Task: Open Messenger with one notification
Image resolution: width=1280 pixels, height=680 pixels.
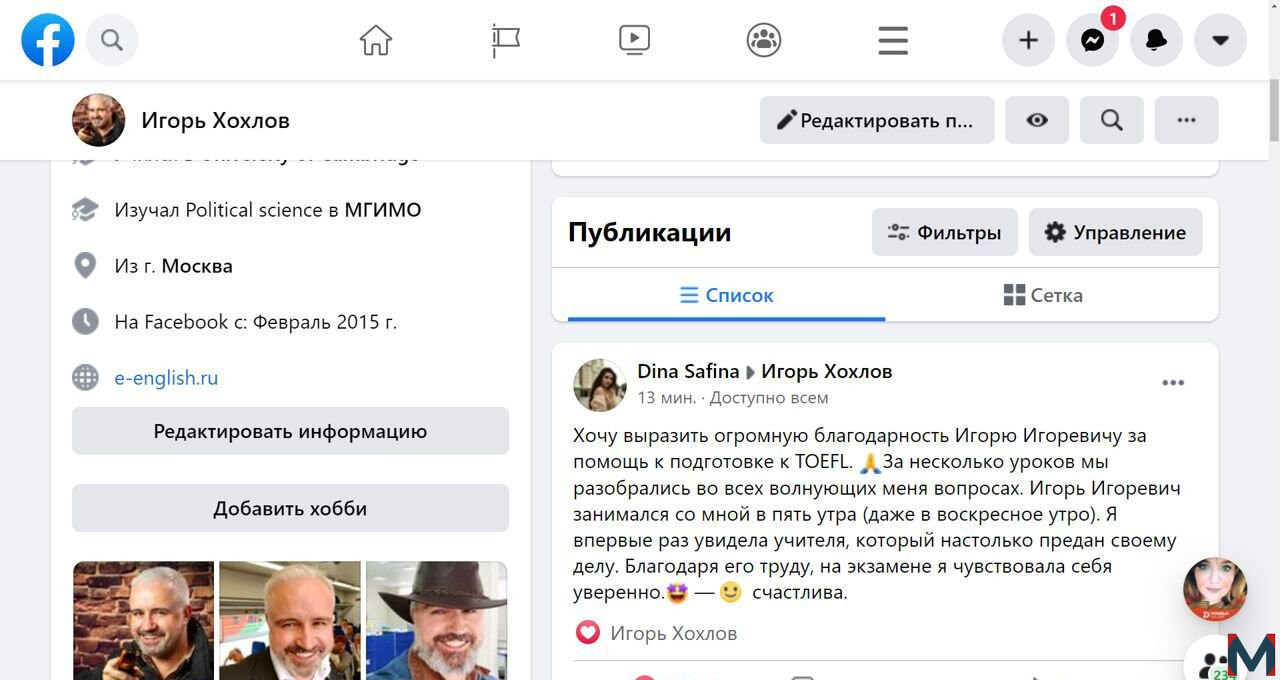Action: pyautogui.click(x=1092, y=40)
